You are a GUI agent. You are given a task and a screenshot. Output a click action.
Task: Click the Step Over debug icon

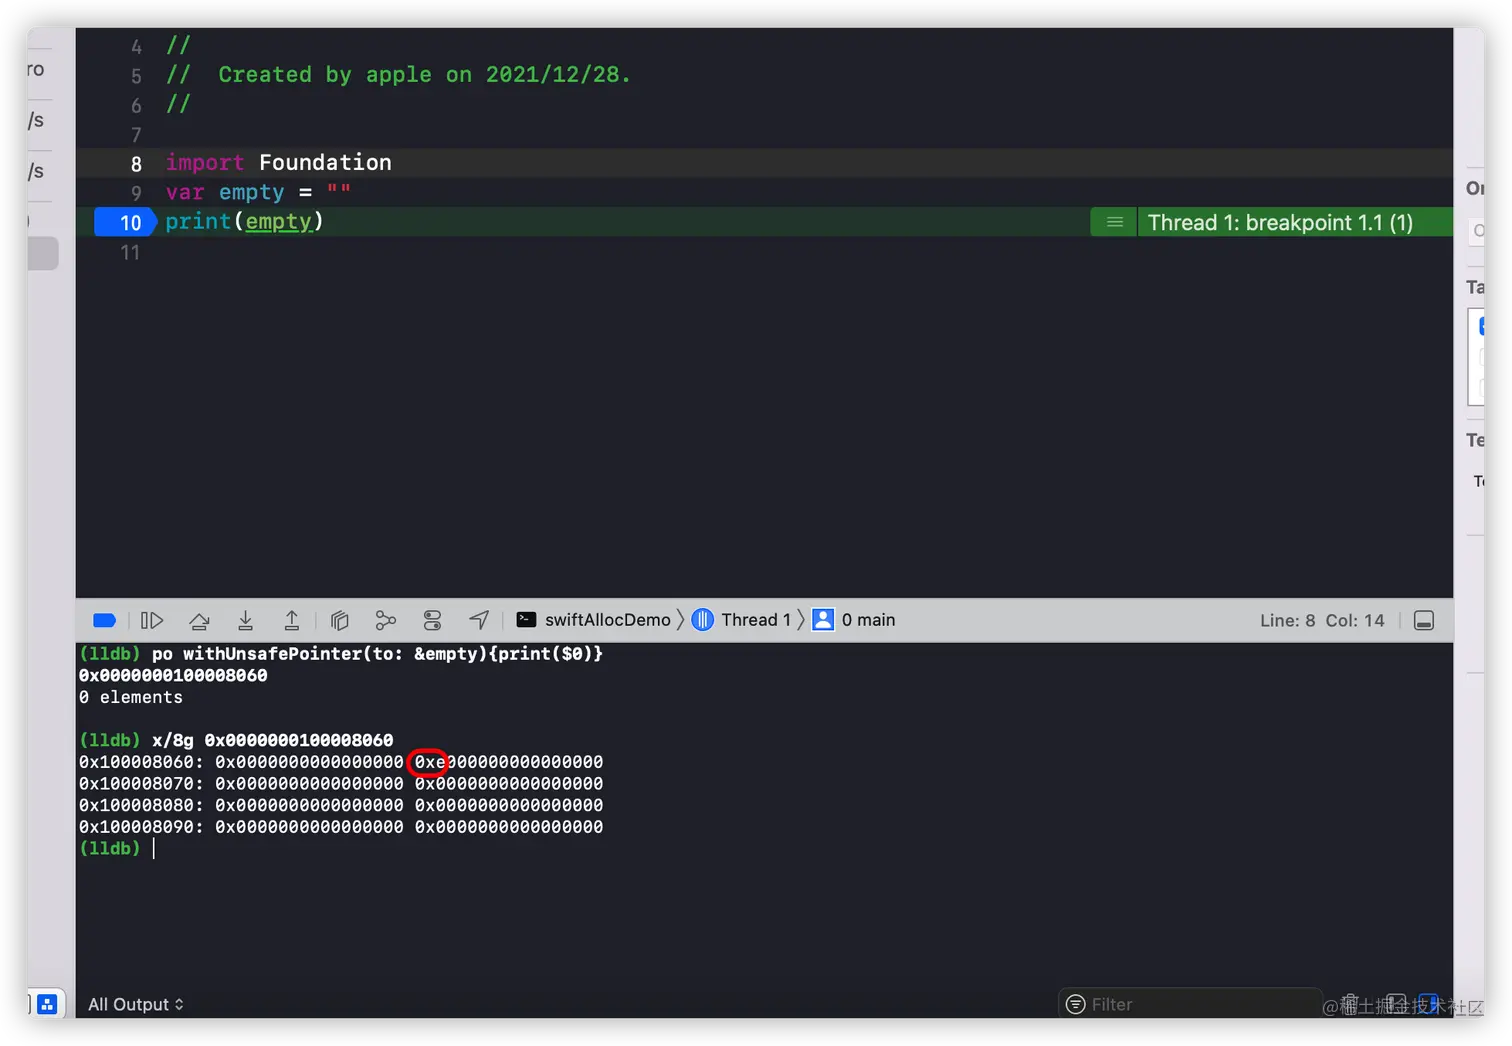click(199, 620)
